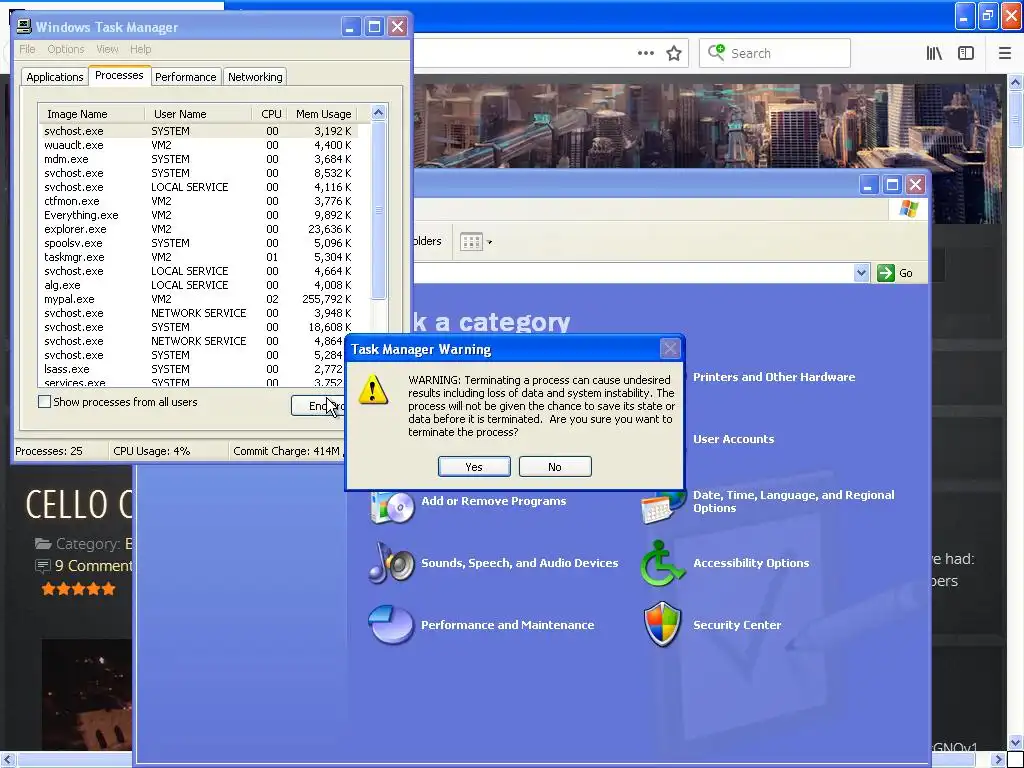Click the process list scroll up arrow
The height and width of the screenshot is (768, 1024).
tap(379, 113)
